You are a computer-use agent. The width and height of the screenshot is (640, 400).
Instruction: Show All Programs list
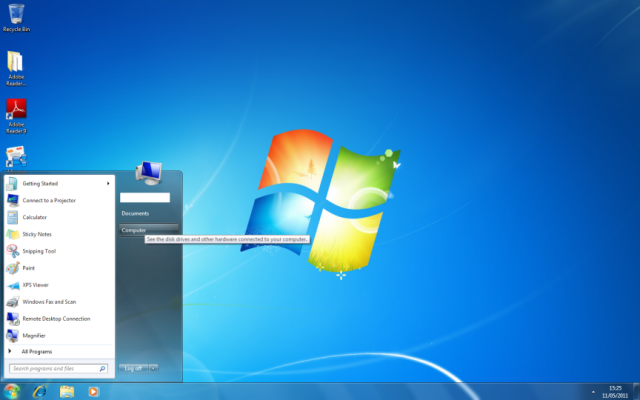[59, 351]
